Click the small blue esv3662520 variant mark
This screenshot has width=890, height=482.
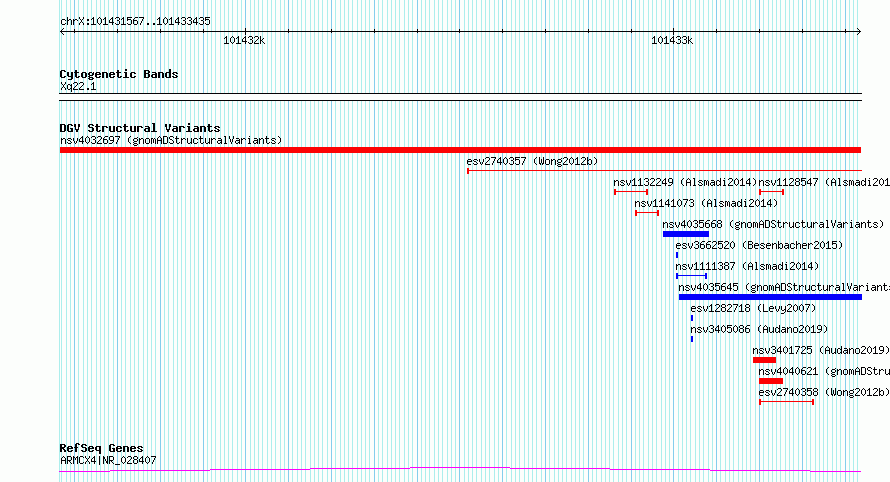[677, 255]
